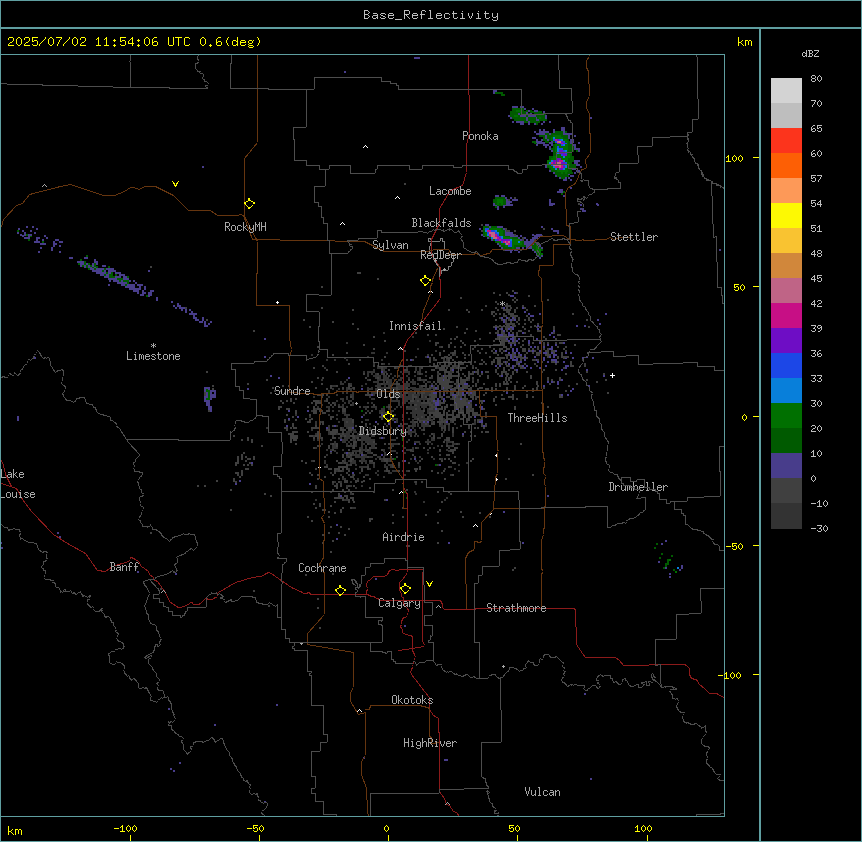The width and height of the screenshot is (862, 842).
Task: Click the Stettler city label
Action: pos(634,237)
